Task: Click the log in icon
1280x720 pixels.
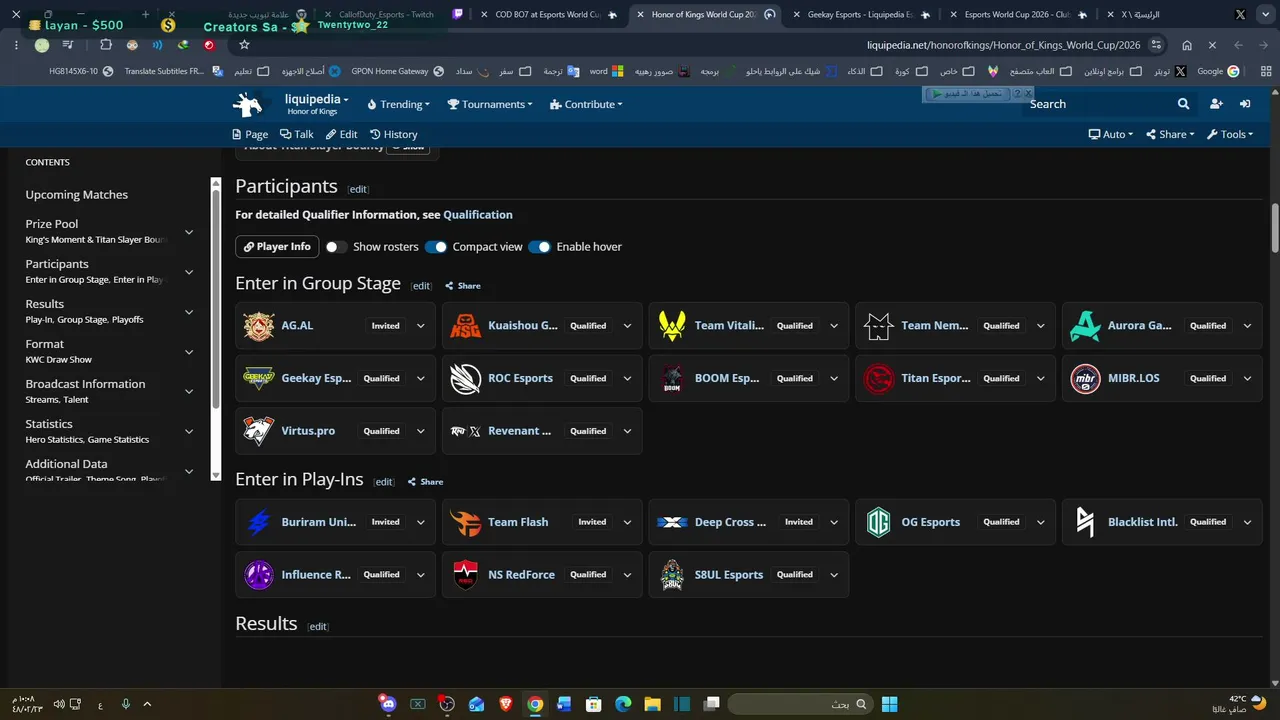Action: (x=1245, y=104)
